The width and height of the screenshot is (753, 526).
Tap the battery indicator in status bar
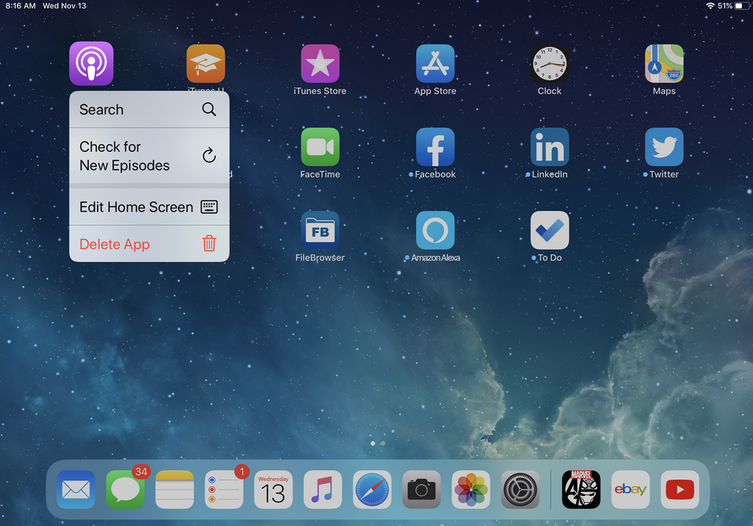pyautogui.click(x=742, y=6)
